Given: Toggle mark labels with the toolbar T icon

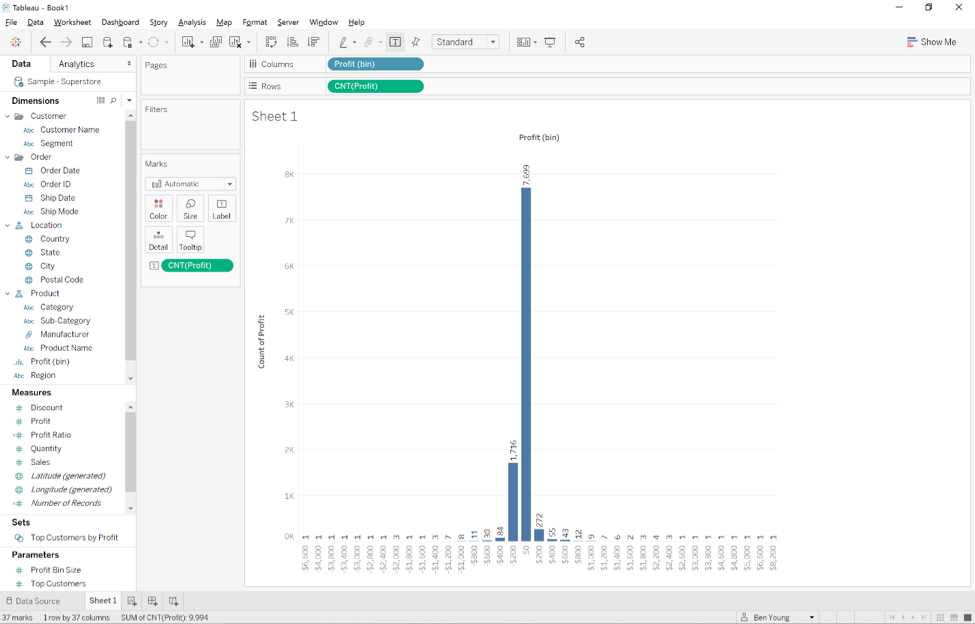Looking at the screenshot, I should 395,42.
